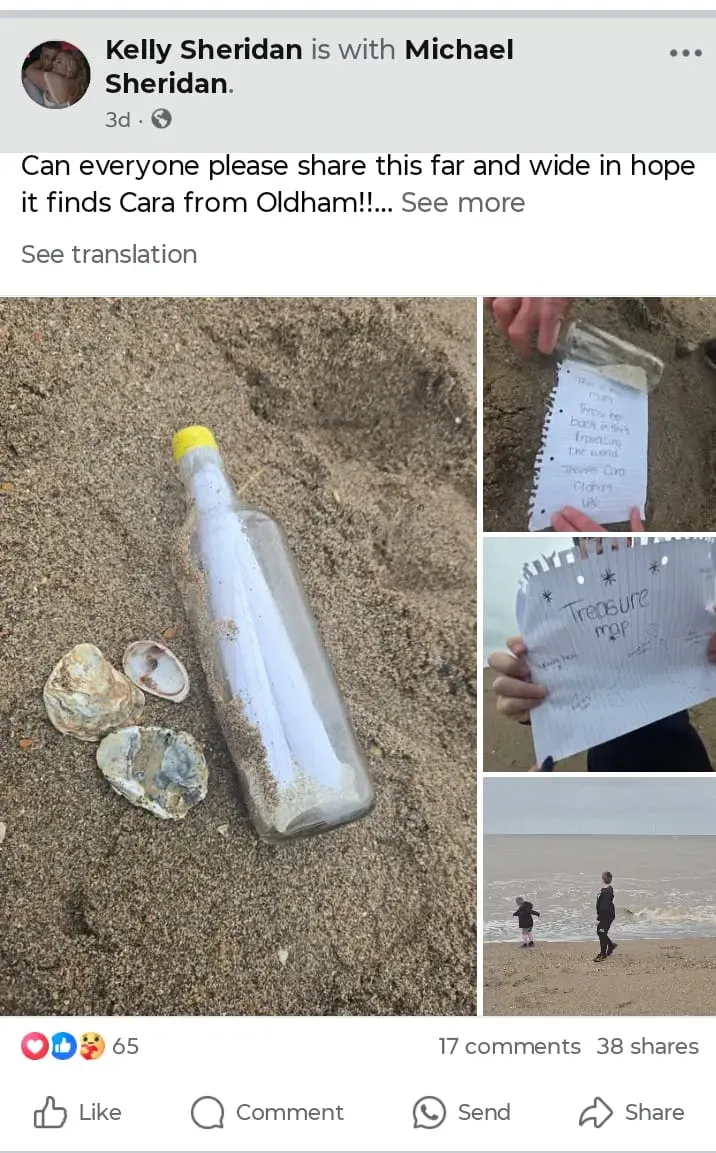
Task: Click See translation link
Action: click(x=109, y=254)
